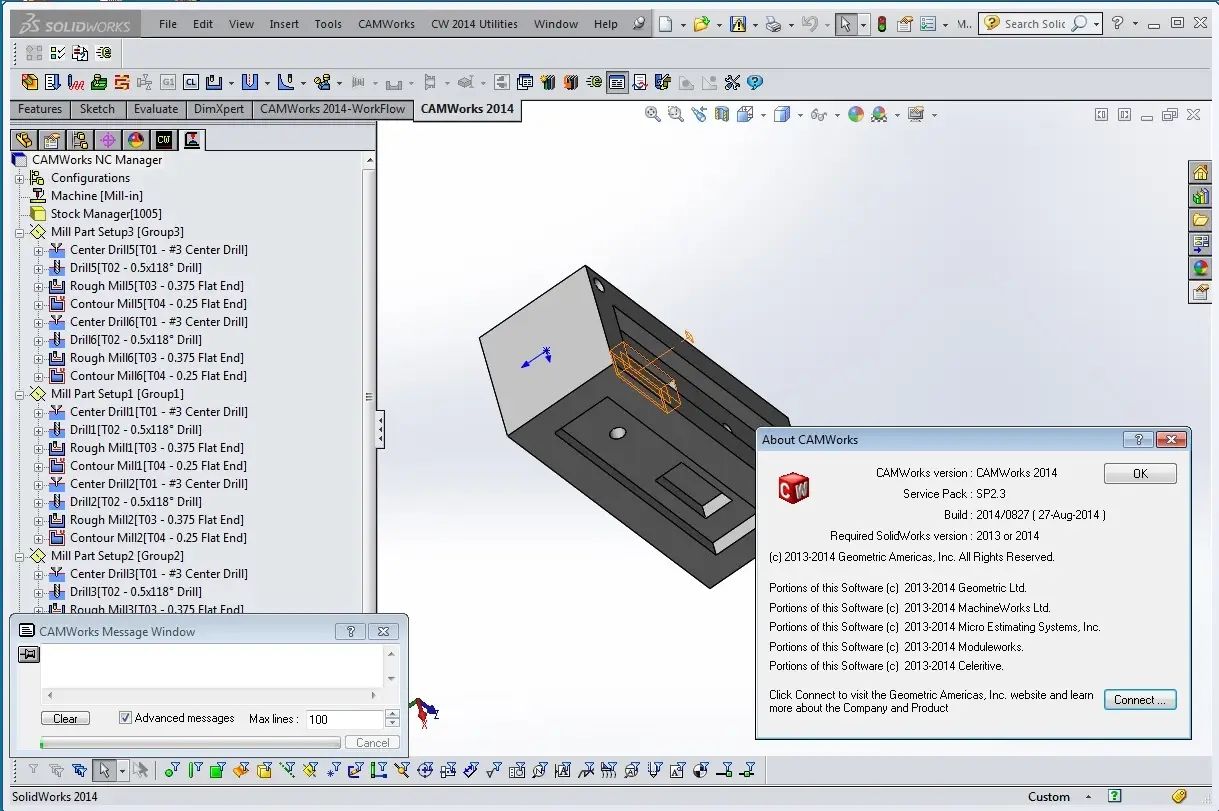Expand the Configurations tree node
Viewport: 1219px width, 811px height.
[19, 178]
